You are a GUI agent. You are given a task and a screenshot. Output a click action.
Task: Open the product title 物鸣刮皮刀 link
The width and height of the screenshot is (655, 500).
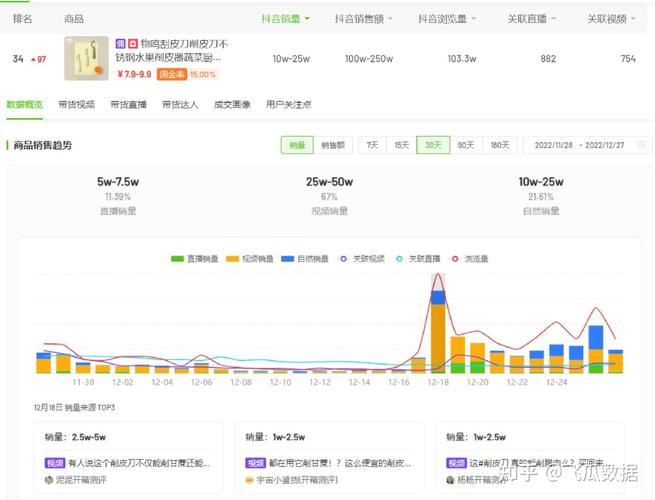tap(172, 51)
